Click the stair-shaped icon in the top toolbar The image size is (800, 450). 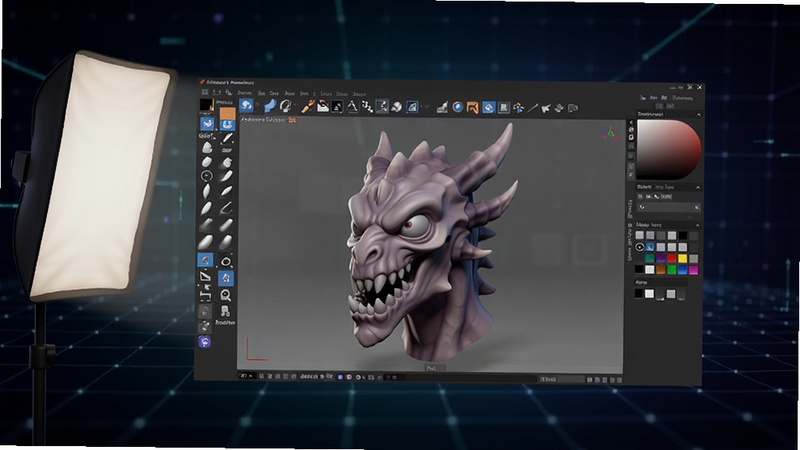pyautogui.click(x=442, y=107)
